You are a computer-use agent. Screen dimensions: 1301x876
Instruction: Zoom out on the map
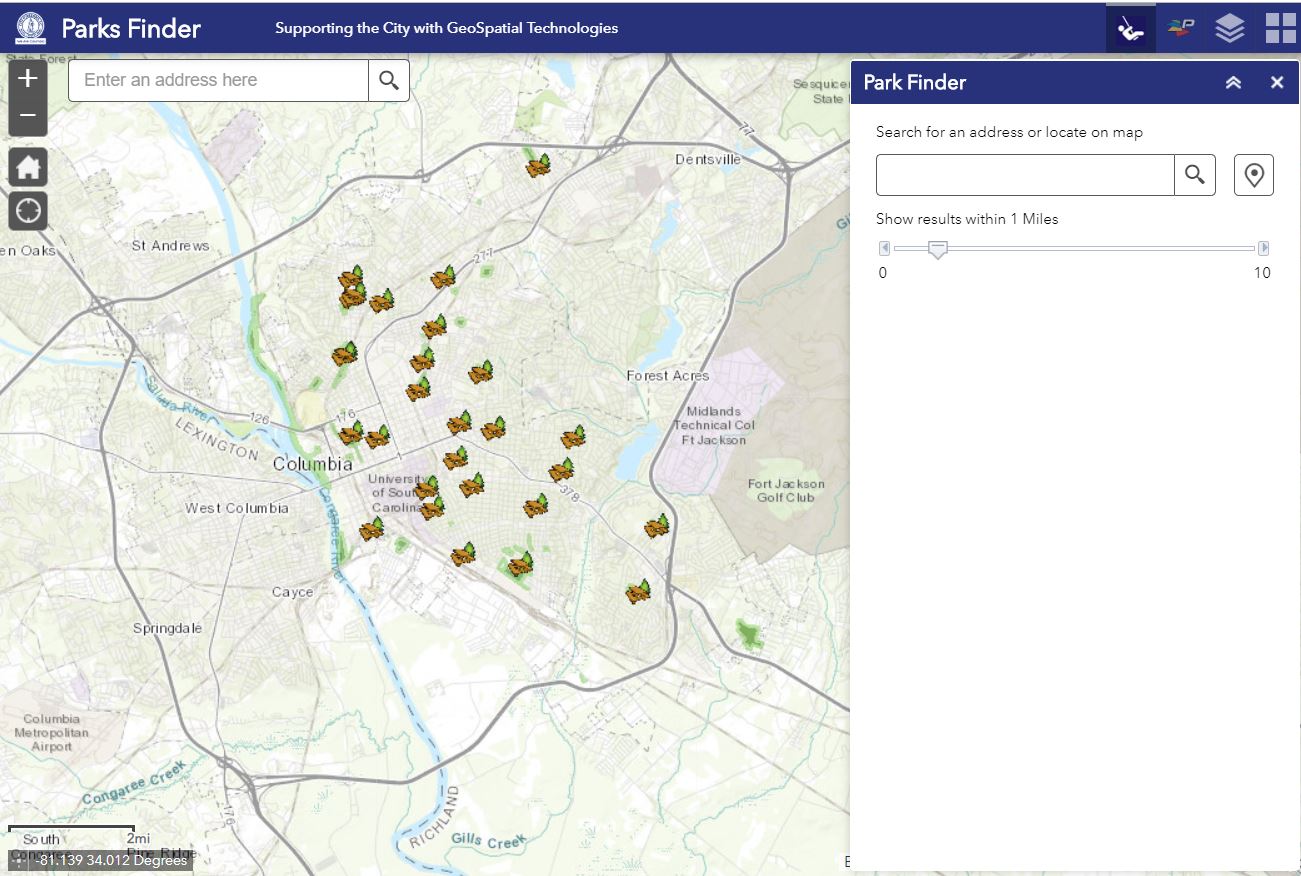28,116
